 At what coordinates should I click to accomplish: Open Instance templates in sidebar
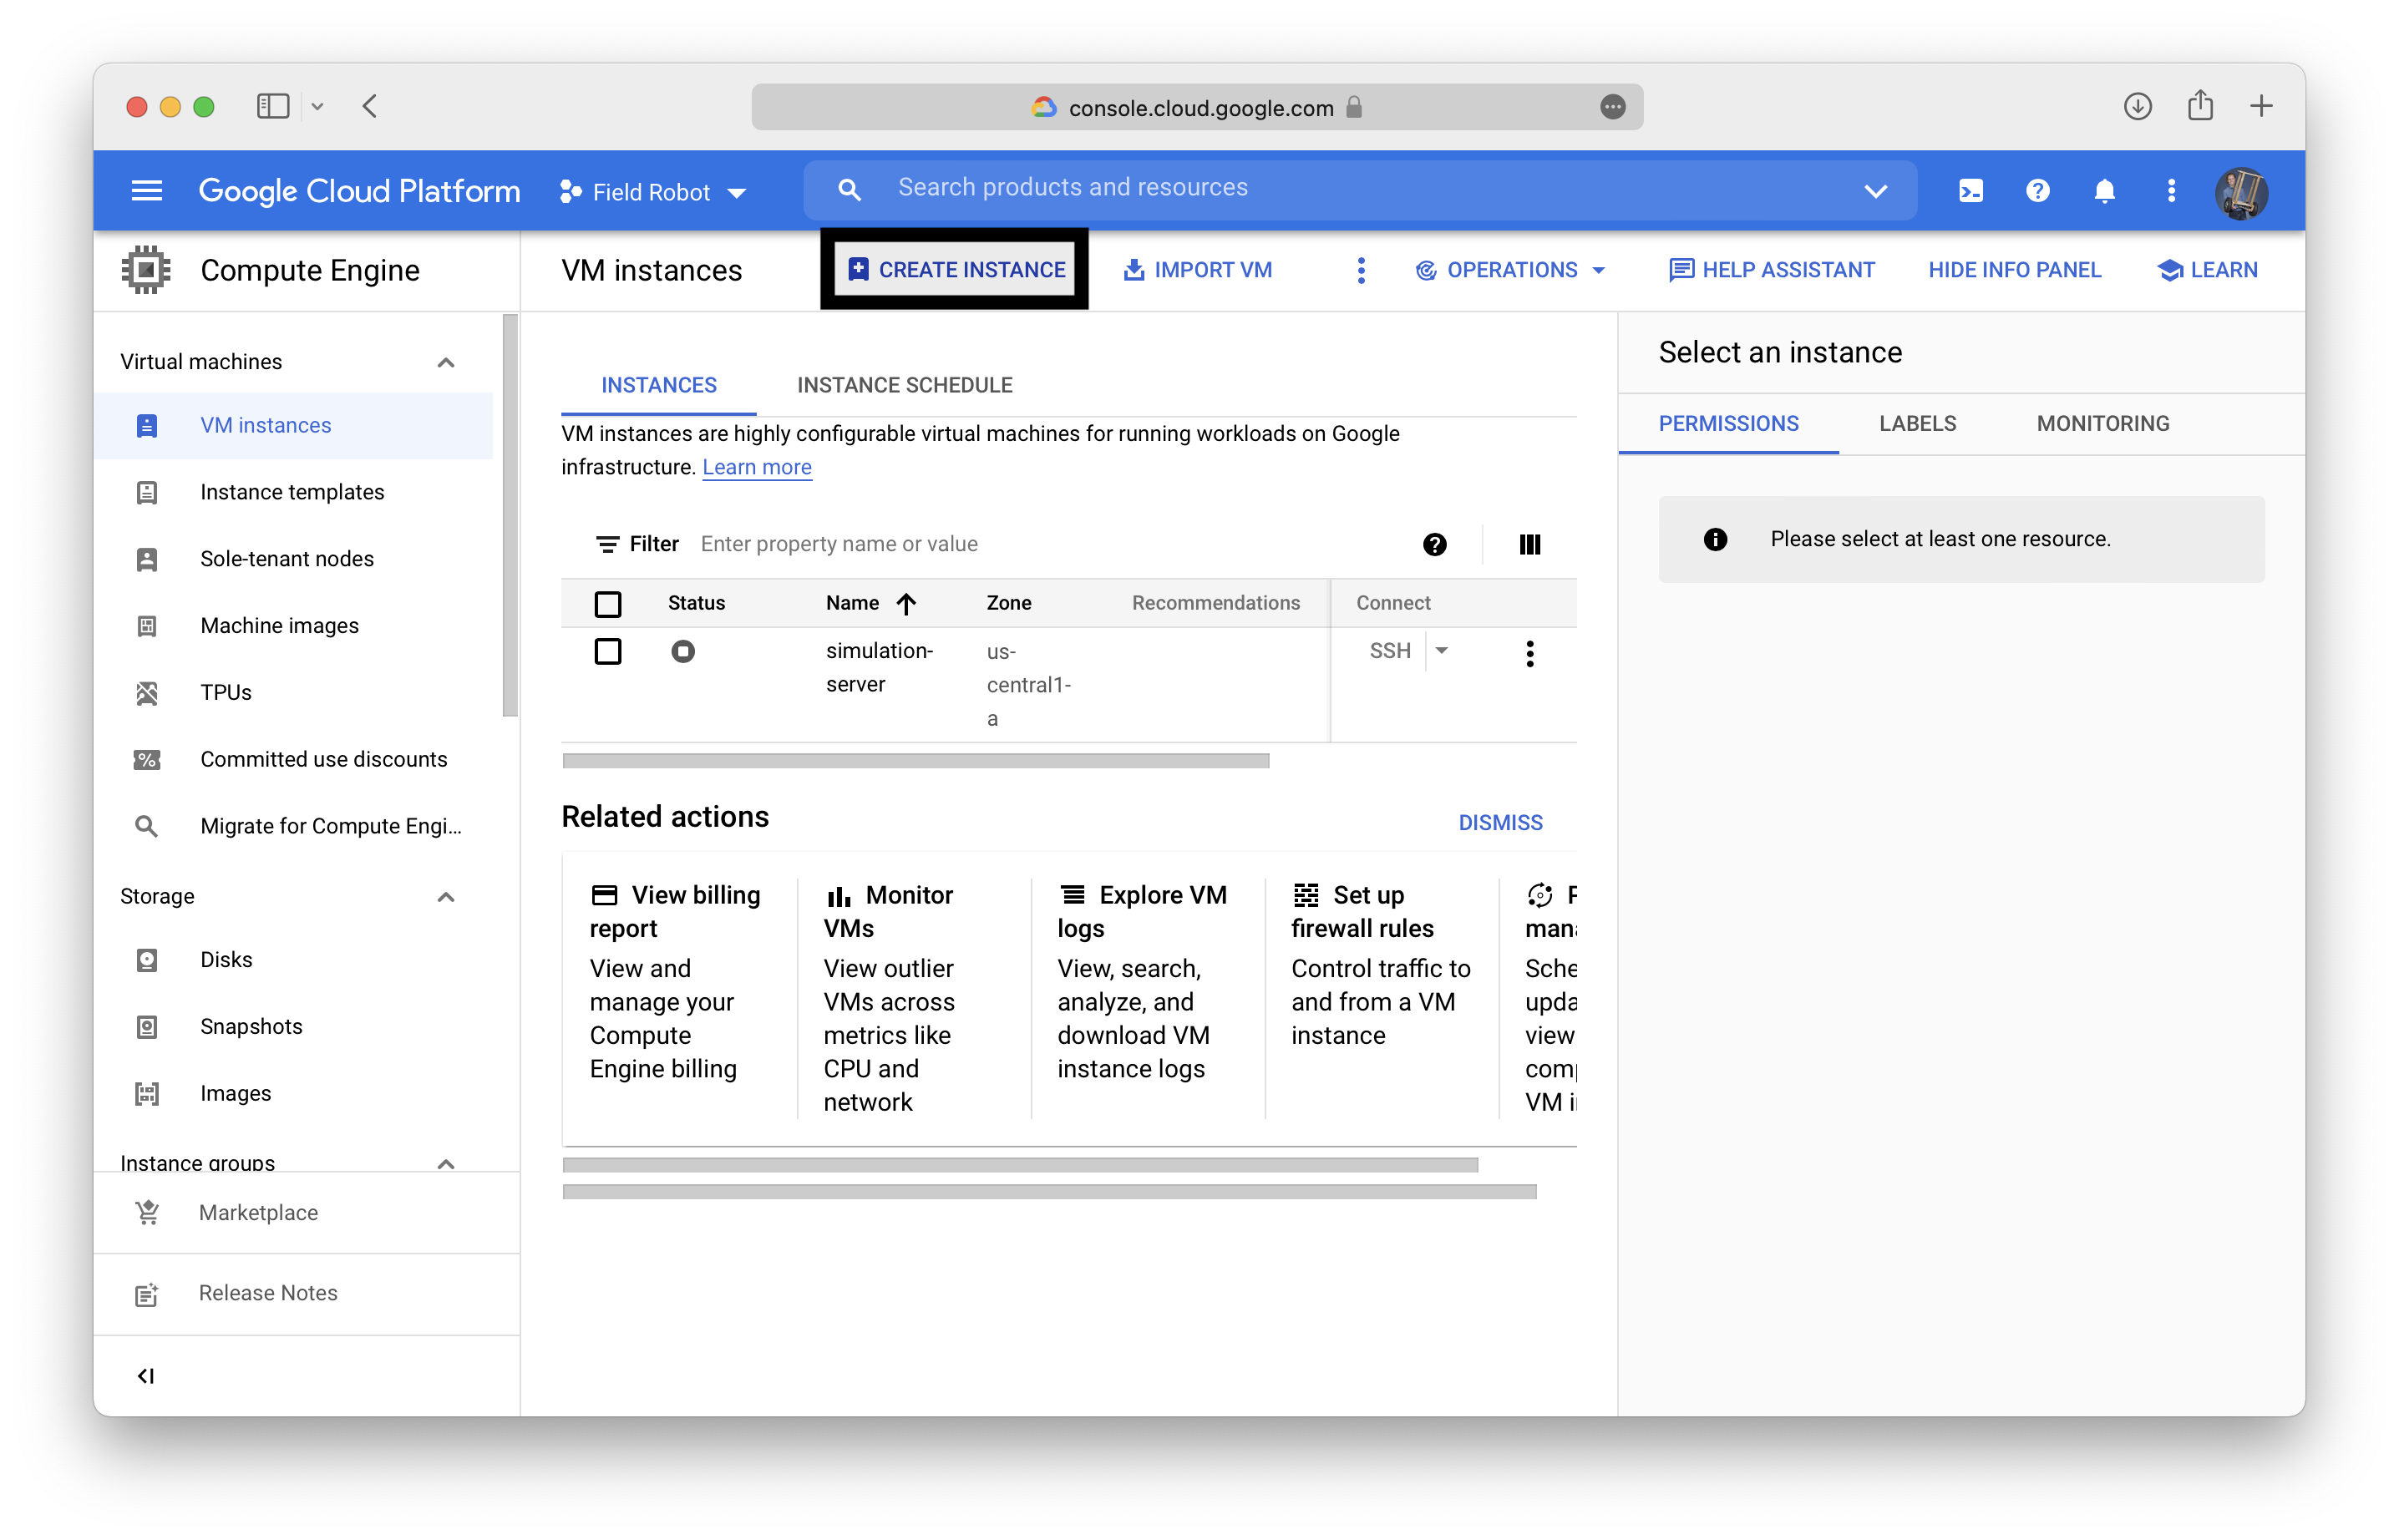tap(293, 492)
